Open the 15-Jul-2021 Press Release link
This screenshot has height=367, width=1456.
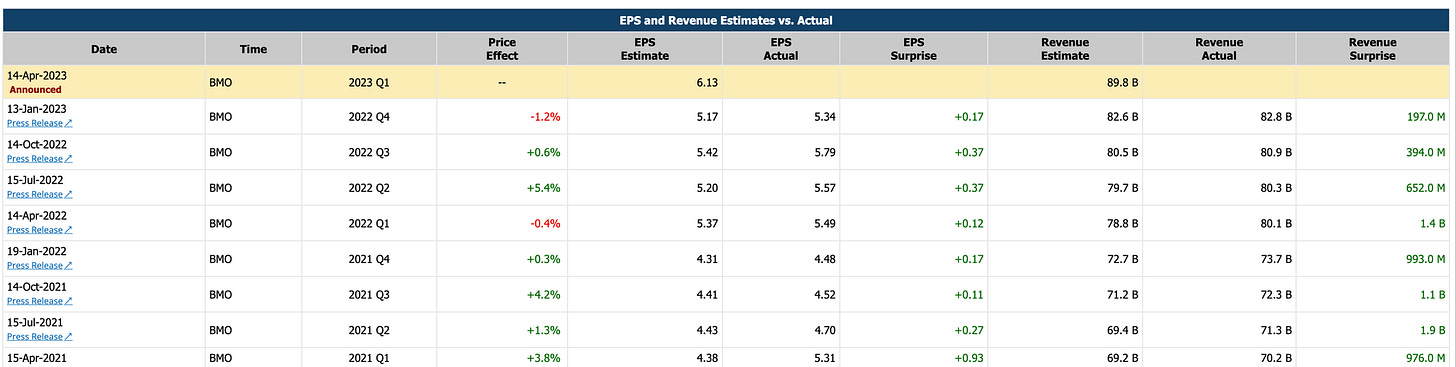pos(39,337)
